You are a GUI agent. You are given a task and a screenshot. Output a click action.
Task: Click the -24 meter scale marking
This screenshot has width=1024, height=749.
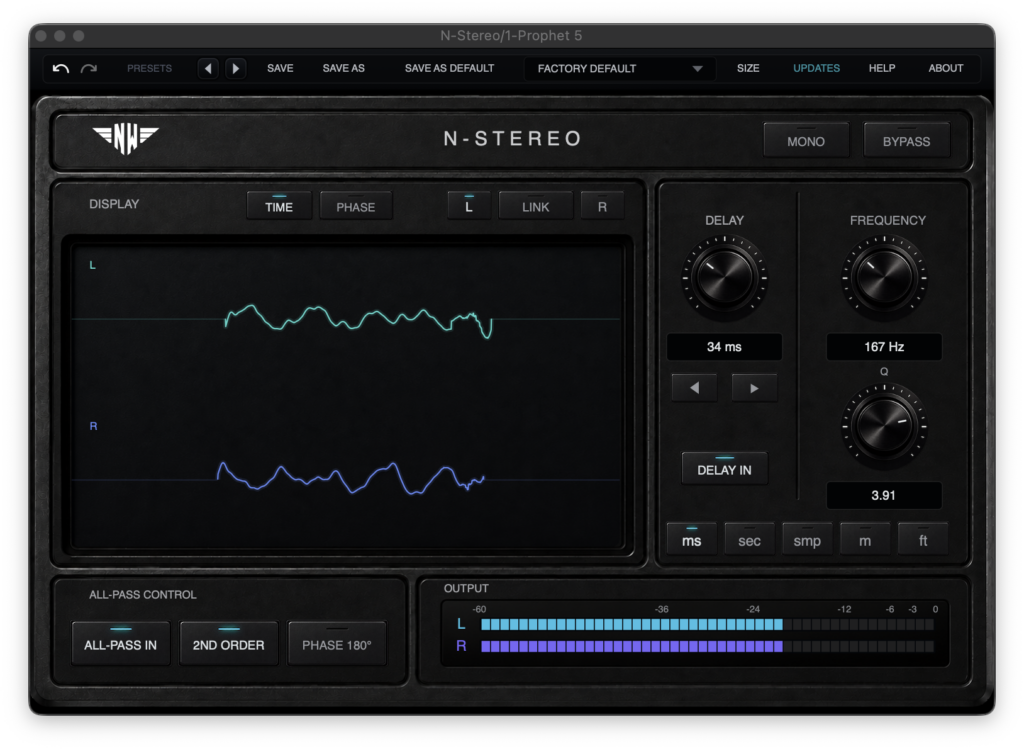click(753, 609)
